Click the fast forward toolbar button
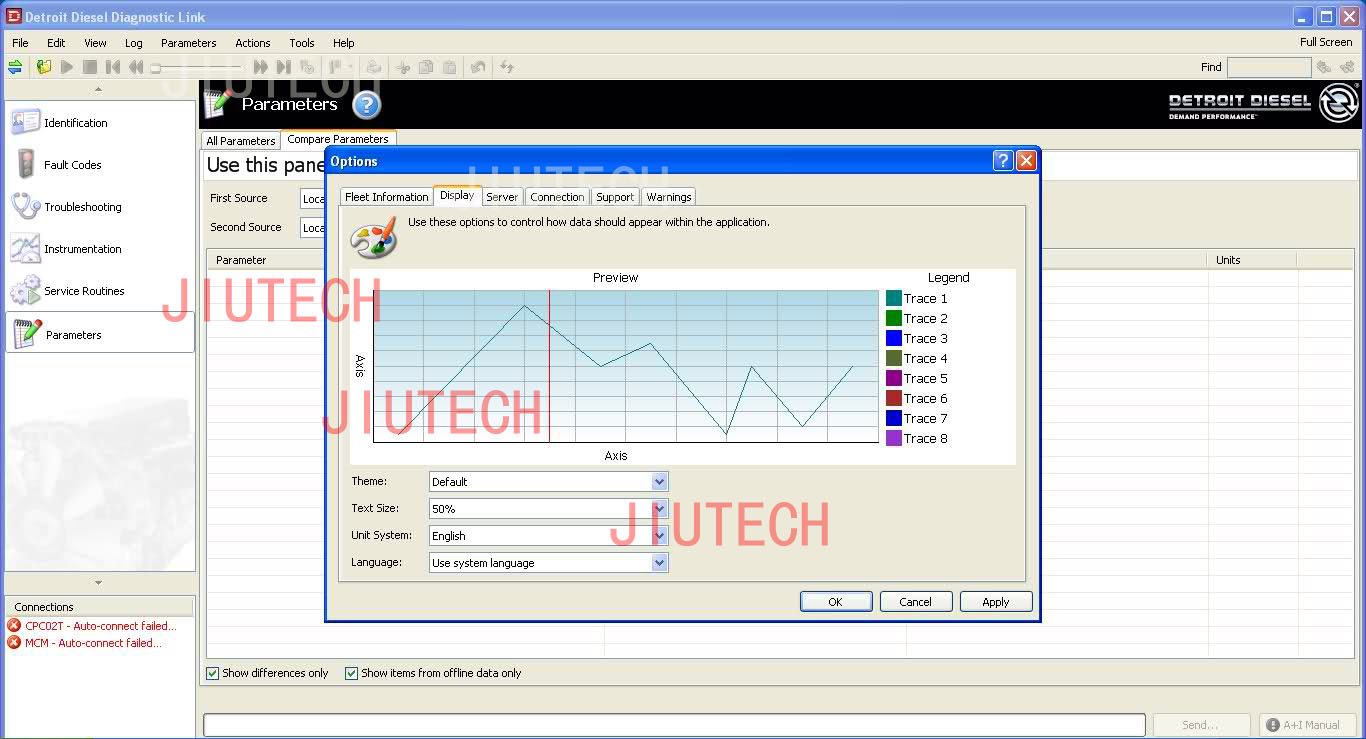Screen dimensions: 1366x739 click(x=261, y=67)
